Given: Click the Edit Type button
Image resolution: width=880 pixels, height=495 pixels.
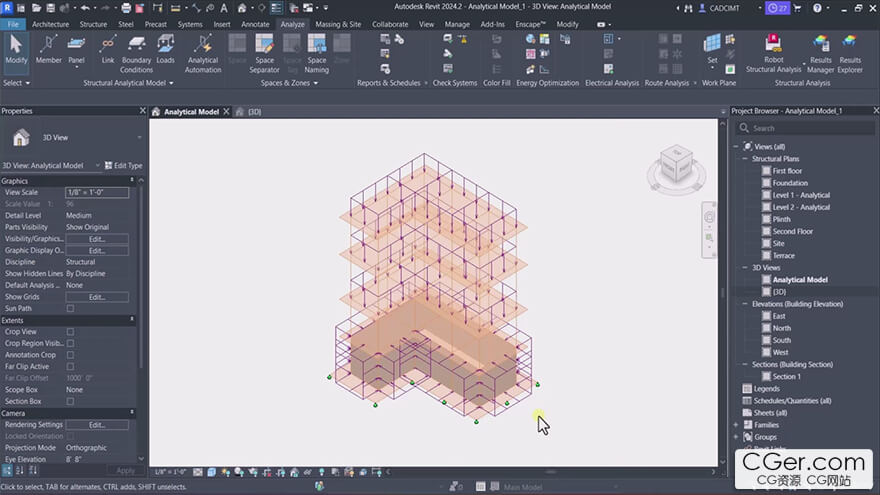Looking at the screenshot, I should 123,166.
